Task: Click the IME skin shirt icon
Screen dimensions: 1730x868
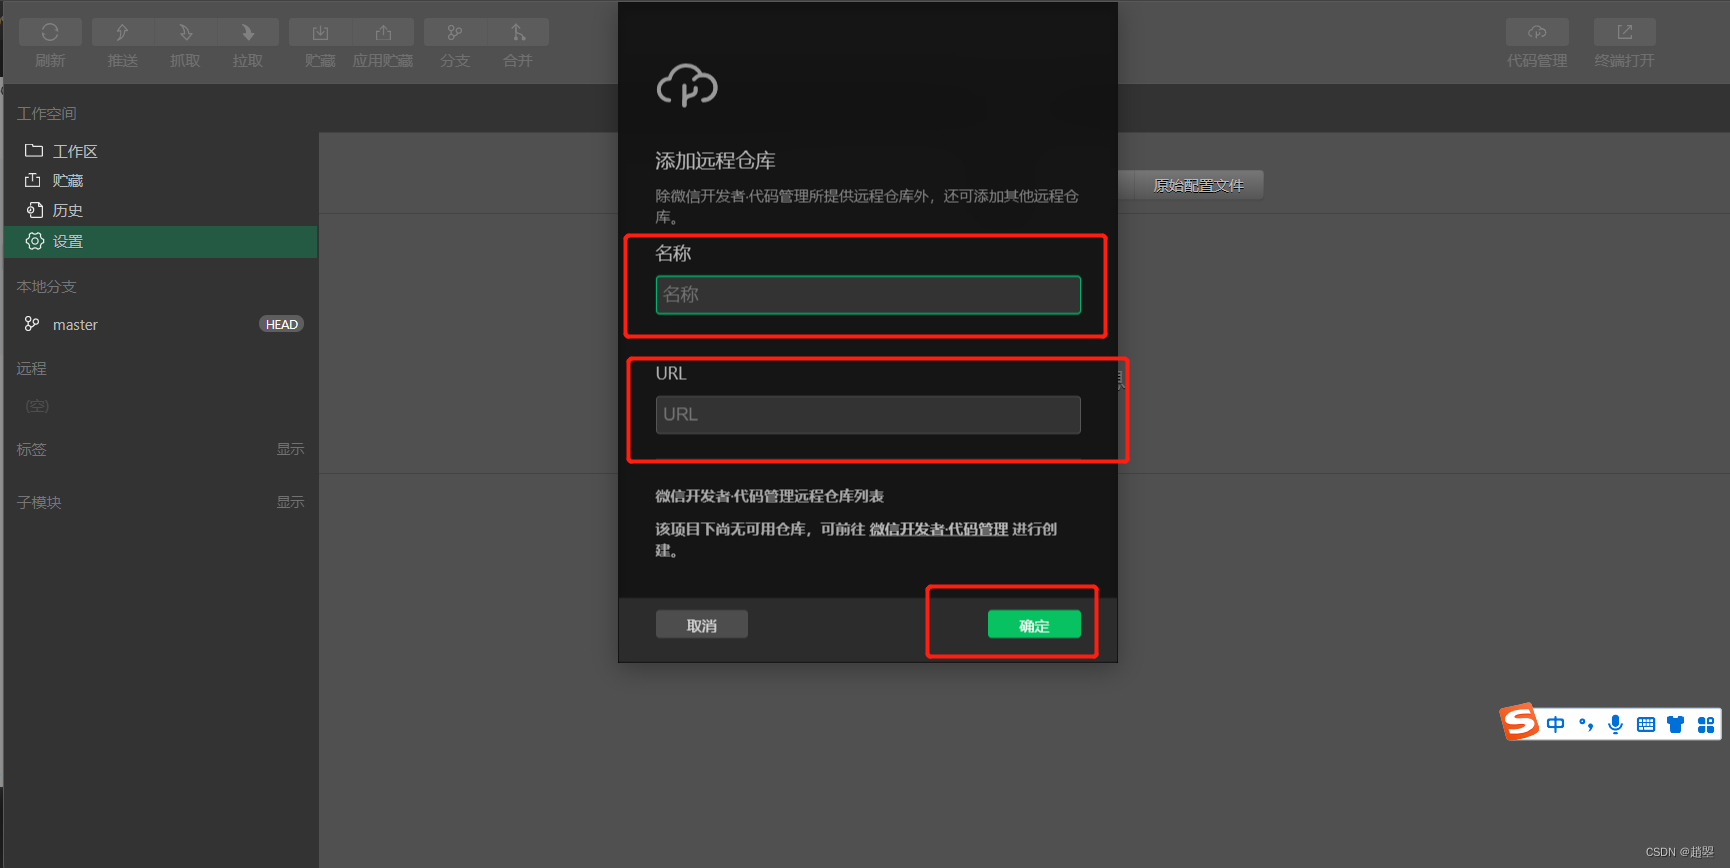Action: point(1676,724)
